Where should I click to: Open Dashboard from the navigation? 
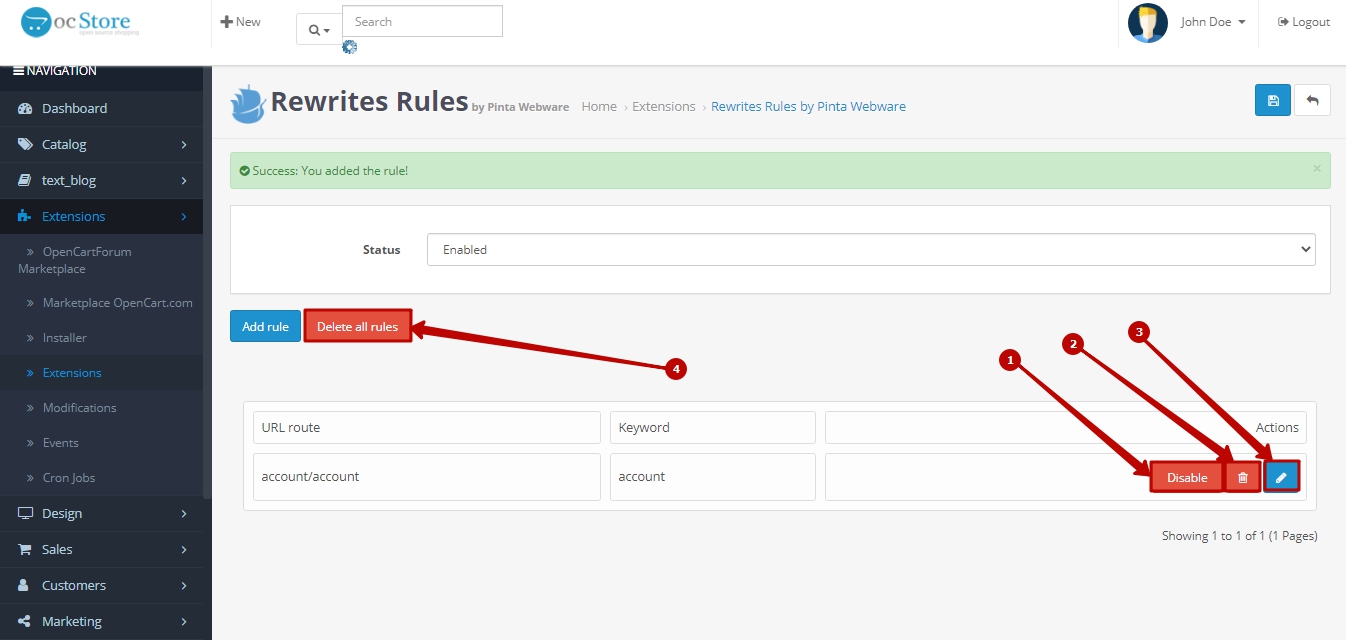74,108
